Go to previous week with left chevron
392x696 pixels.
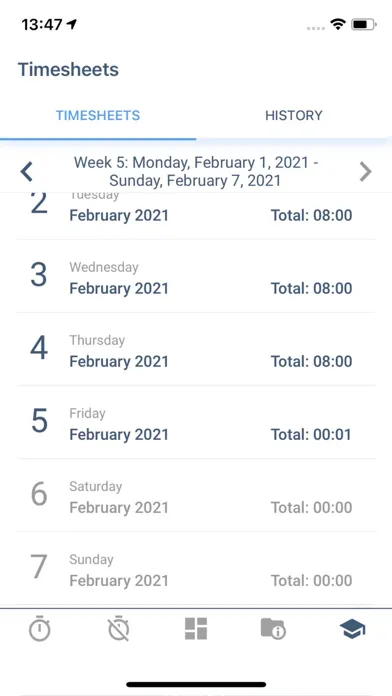pyautogui.click(x=27, y=172)
